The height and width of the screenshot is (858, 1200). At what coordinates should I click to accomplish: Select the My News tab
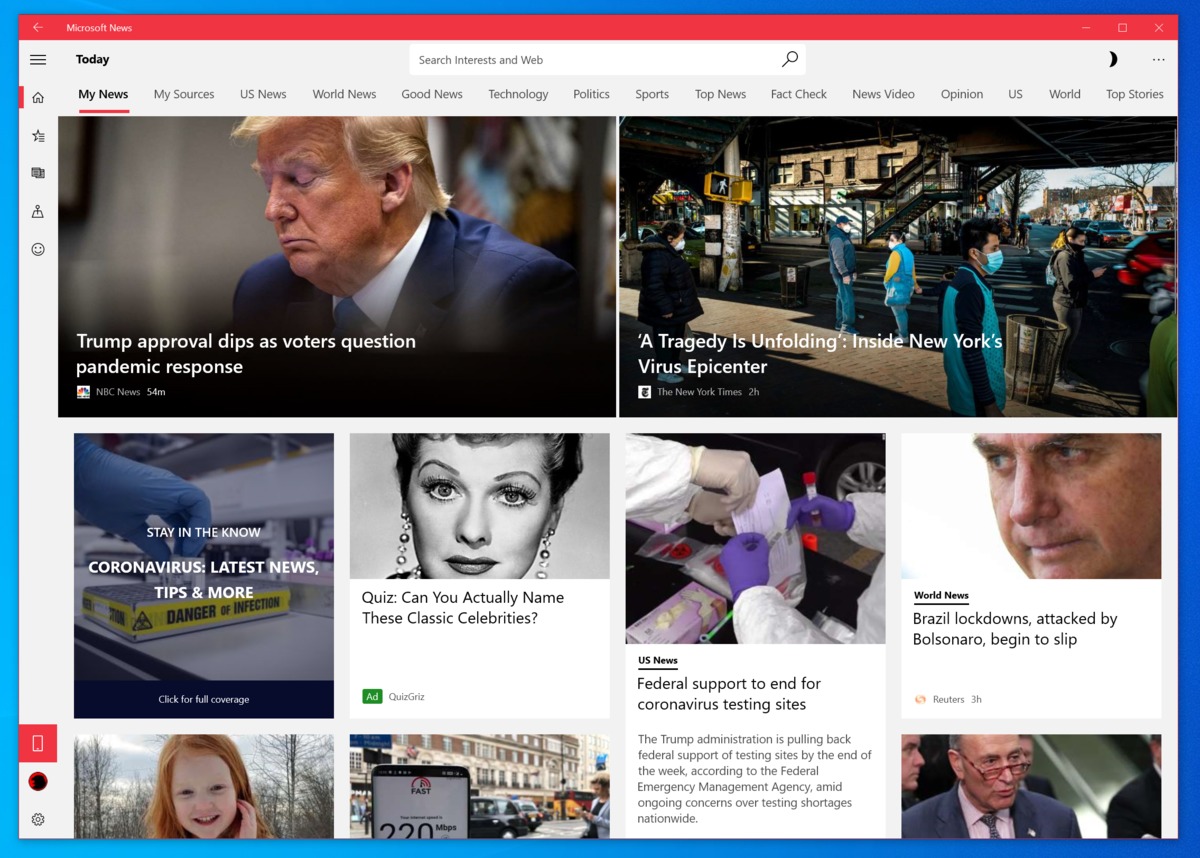coord(103,94)
